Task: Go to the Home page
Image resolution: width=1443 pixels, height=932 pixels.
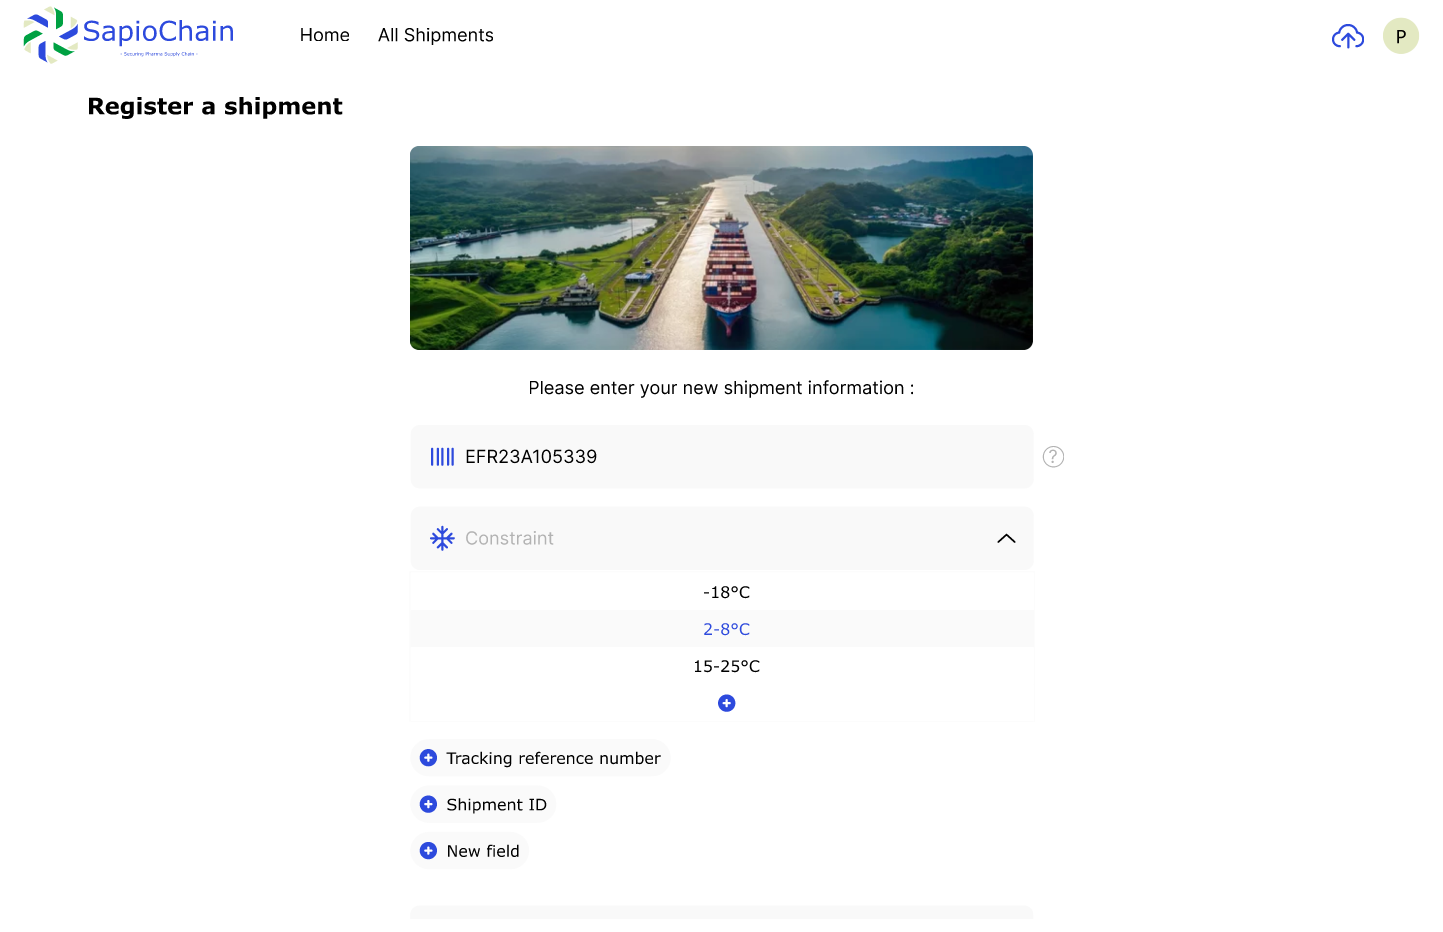Action: 324,35
